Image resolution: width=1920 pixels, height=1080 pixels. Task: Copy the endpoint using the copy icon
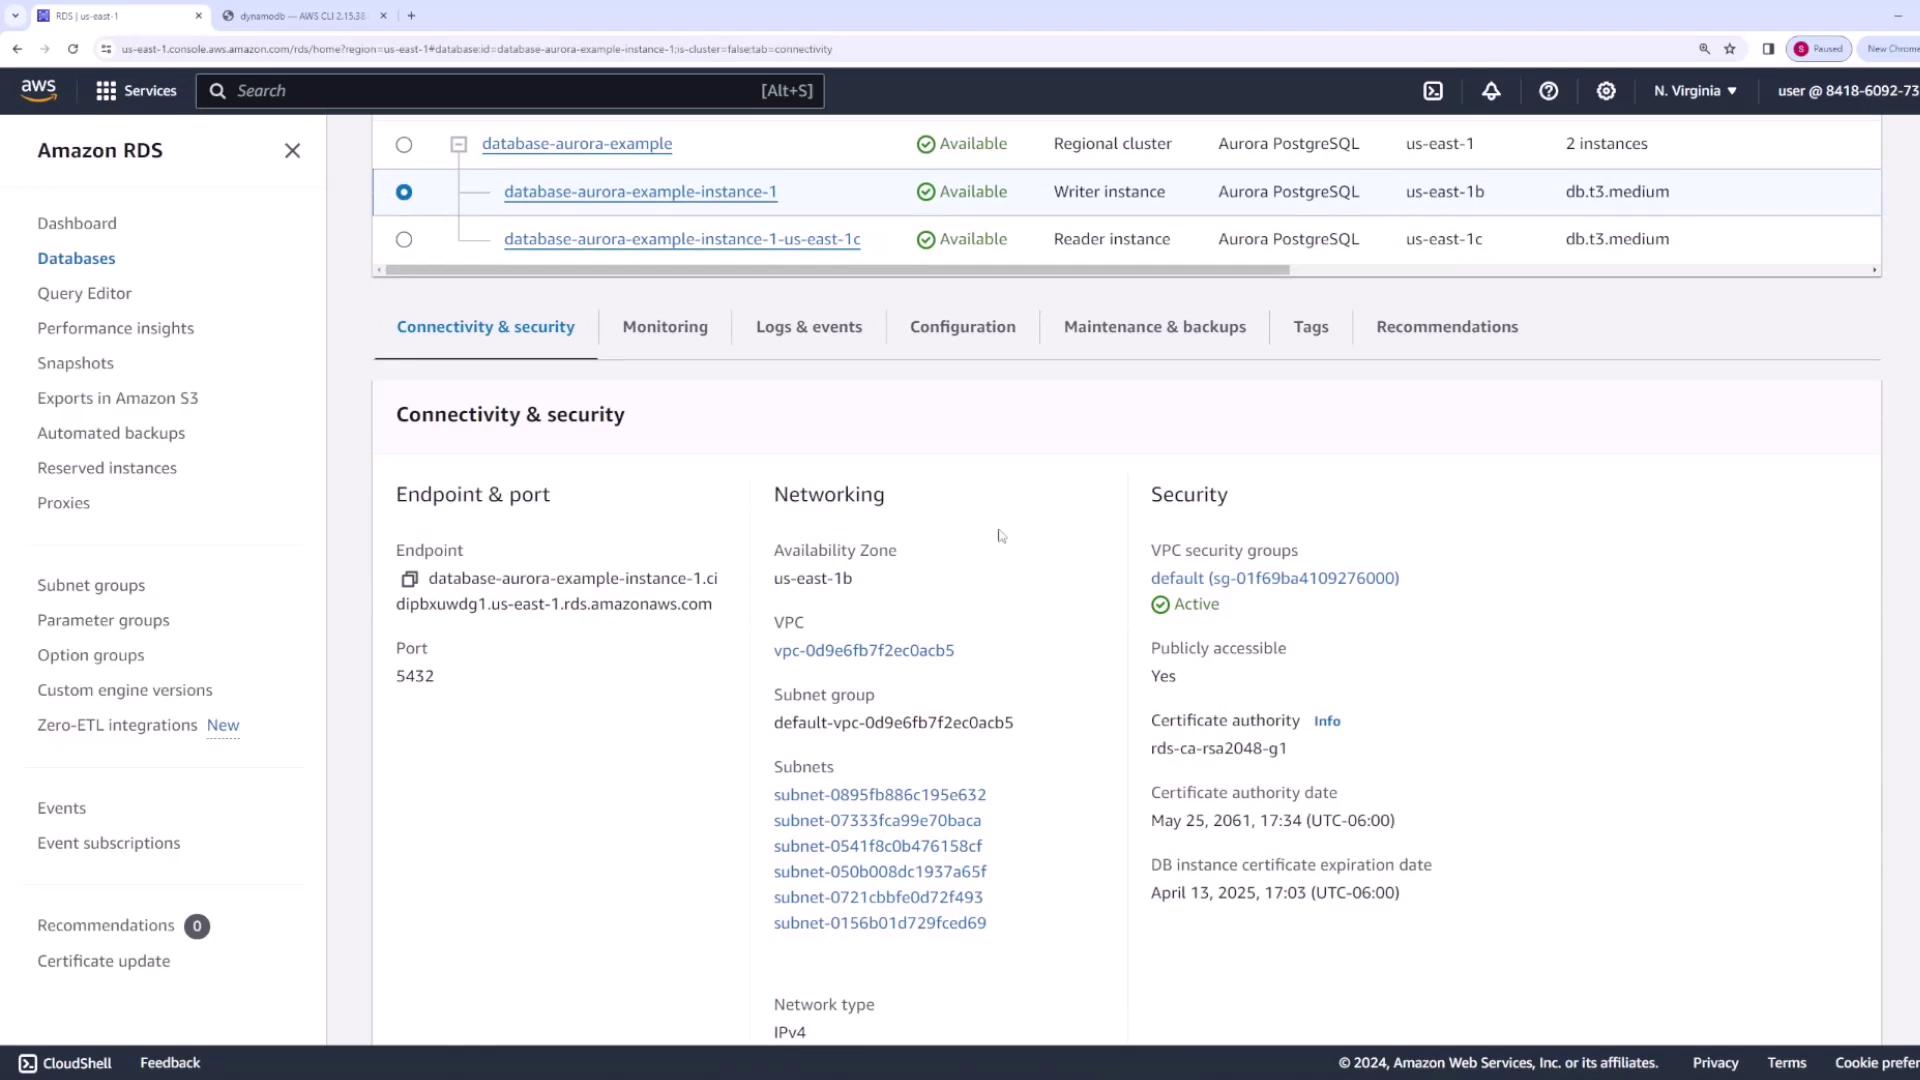(409, 579)
